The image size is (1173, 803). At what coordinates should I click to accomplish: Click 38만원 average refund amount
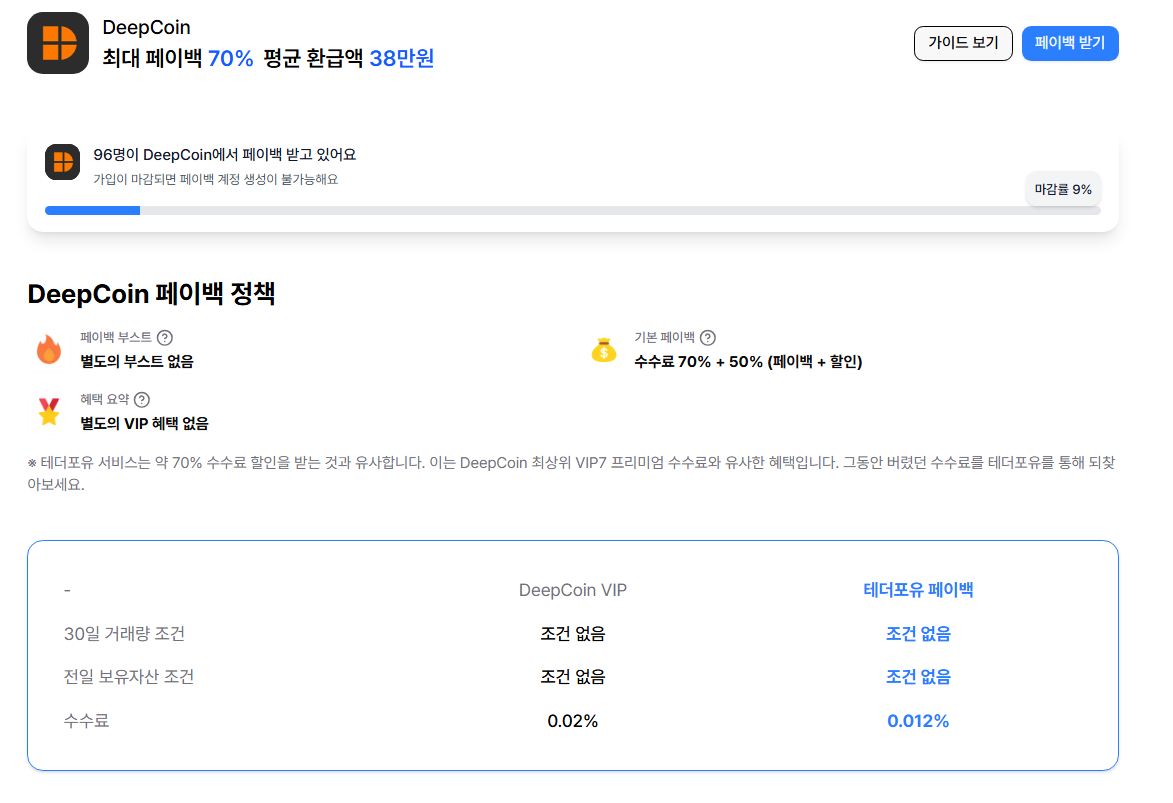click(x=402, y=58)
